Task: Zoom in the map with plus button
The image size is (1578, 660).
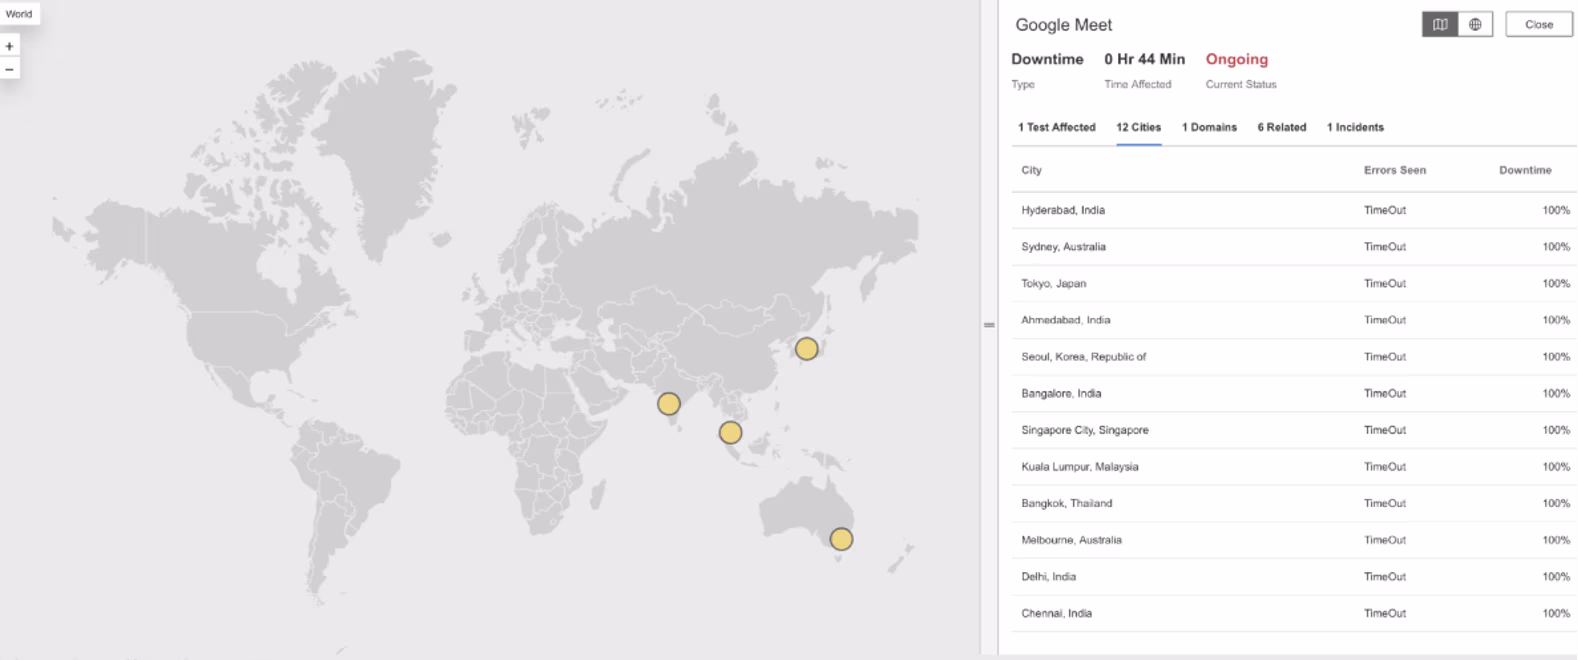Action: (x=9, y=46)
